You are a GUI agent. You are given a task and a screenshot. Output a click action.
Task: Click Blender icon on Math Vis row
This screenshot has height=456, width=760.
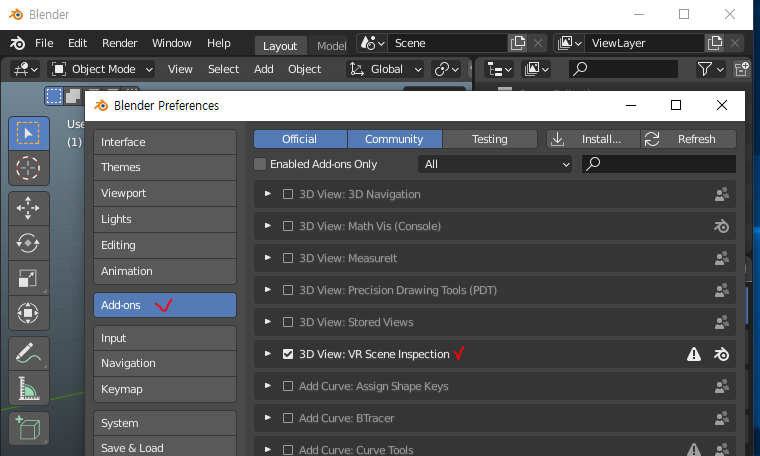point(721,226)
